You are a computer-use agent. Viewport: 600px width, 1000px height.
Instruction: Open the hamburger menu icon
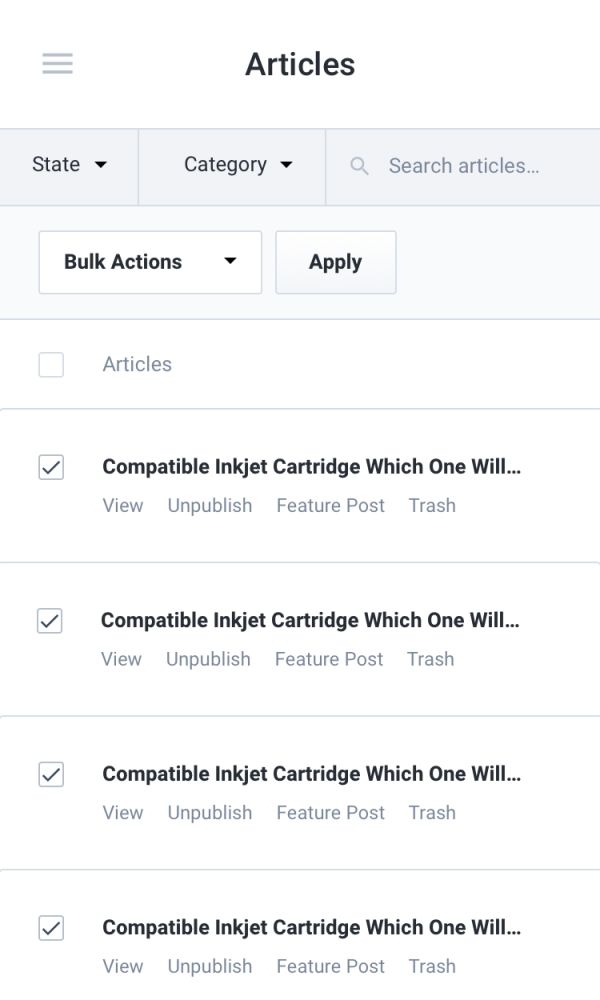tap(57, 64)
